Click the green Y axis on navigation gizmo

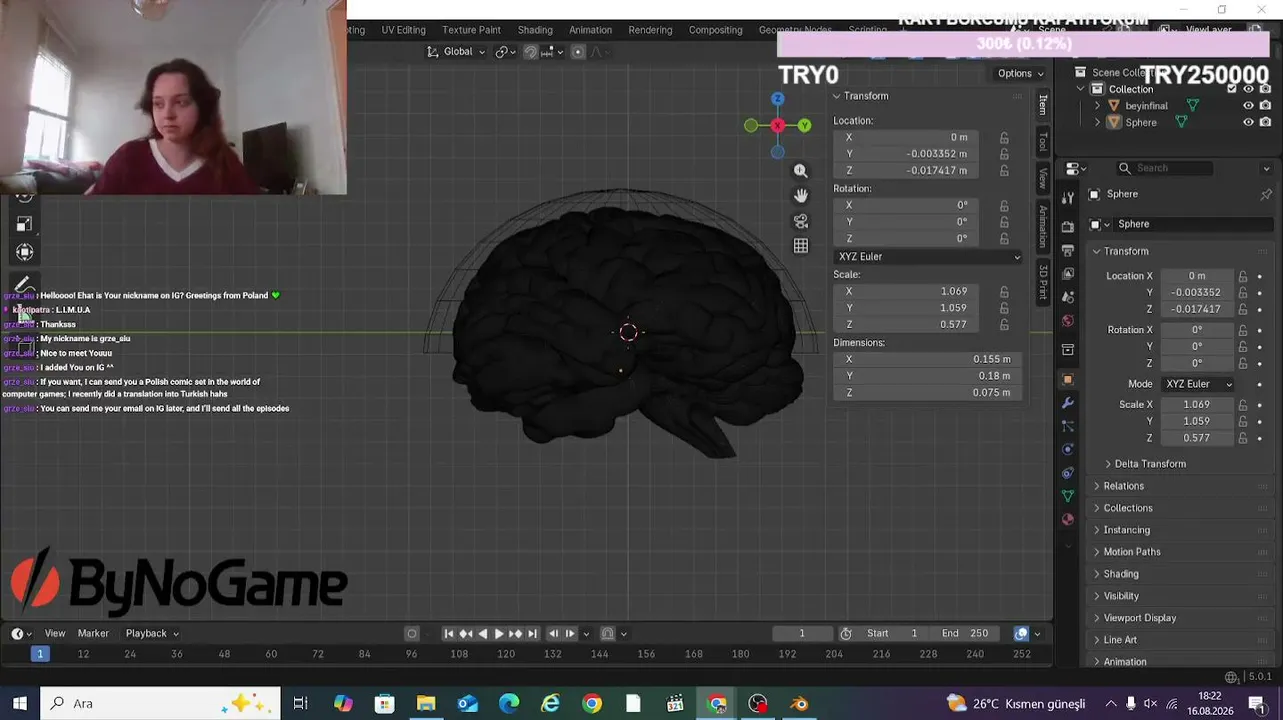click(x=804, y=125)
